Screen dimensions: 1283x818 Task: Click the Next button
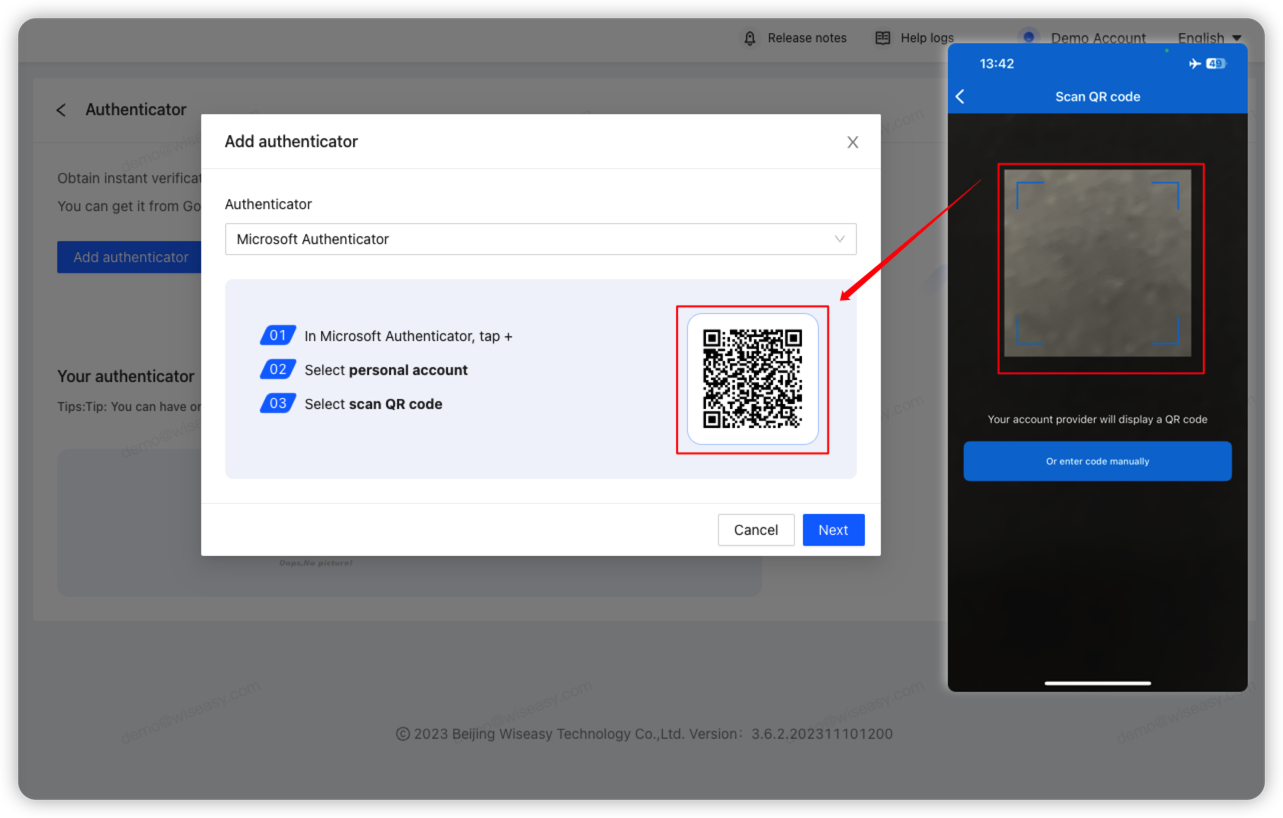pyautogui.click(x=833, y=530)
